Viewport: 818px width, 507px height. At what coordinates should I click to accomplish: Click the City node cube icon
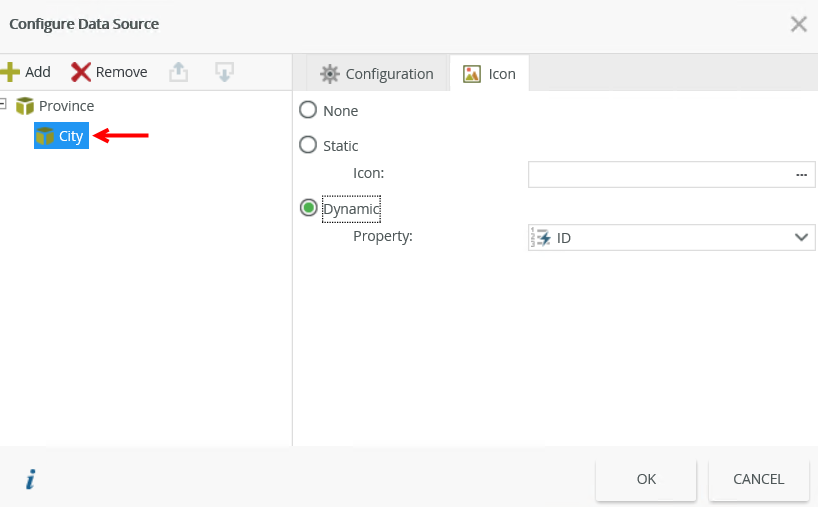(x=45, y=136)
